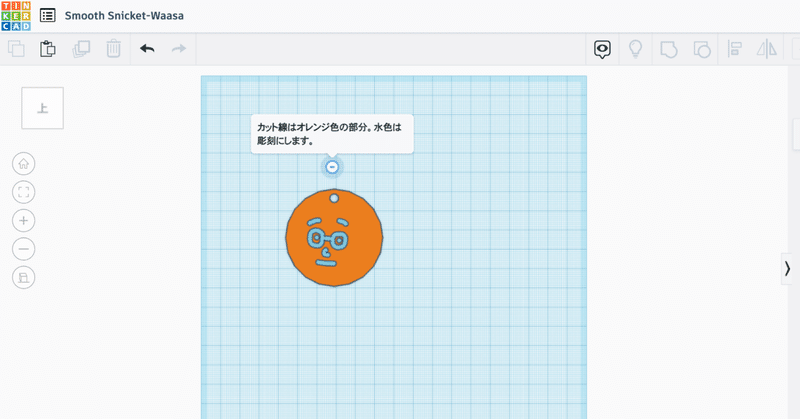Expand the right shapes panel chevron

click(787, 269)
